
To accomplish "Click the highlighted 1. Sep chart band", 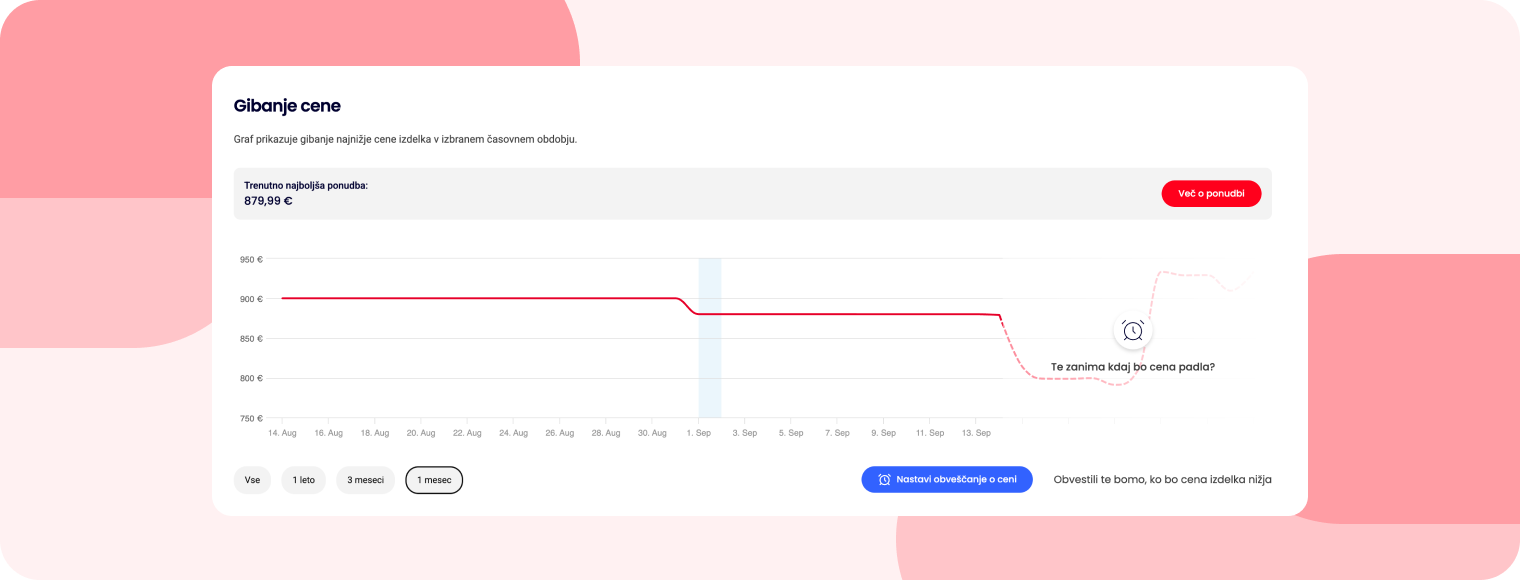I will (710, 338).
